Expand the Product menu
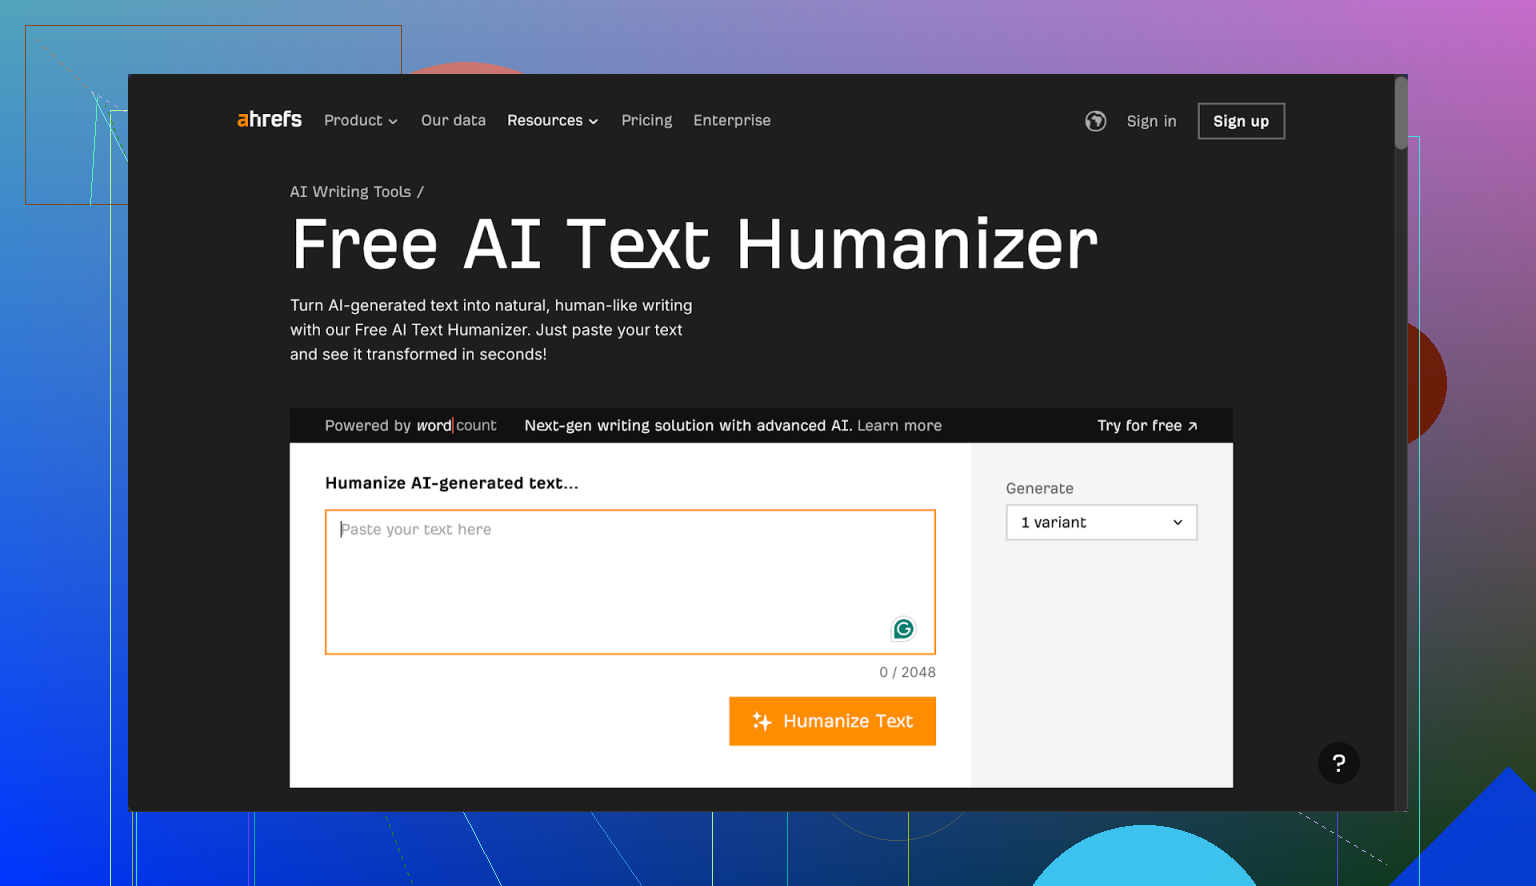Image resolution: width=1536 pixels, height=886 pixels. click(x=360, y=121)
